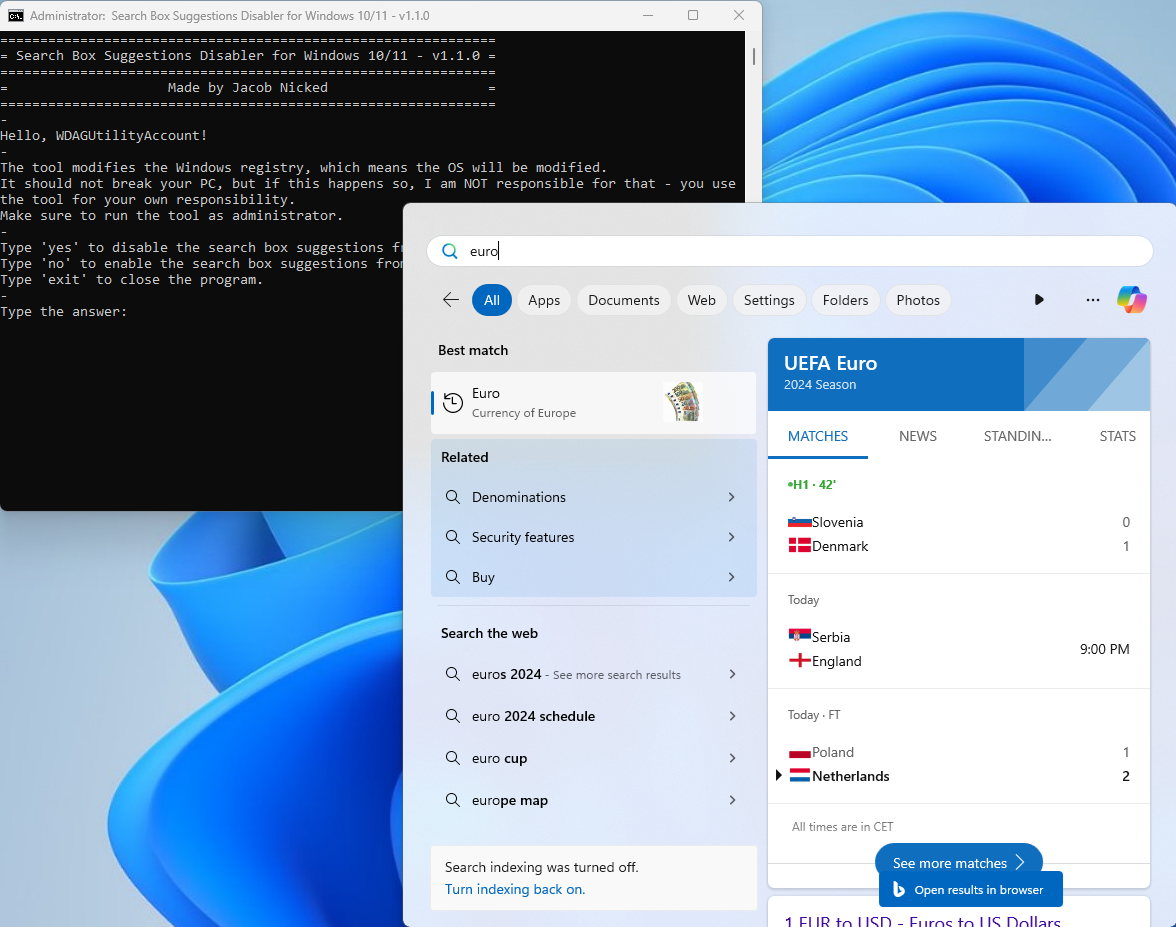Click the UEFA Euro header title

830,363
